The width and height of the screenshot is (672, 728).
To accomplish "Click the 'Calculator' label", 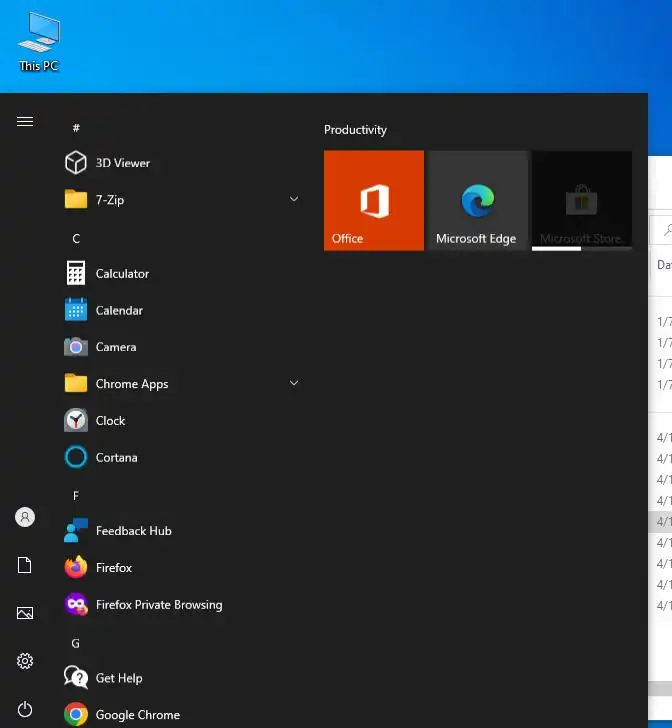I will (x=122, y=273).
